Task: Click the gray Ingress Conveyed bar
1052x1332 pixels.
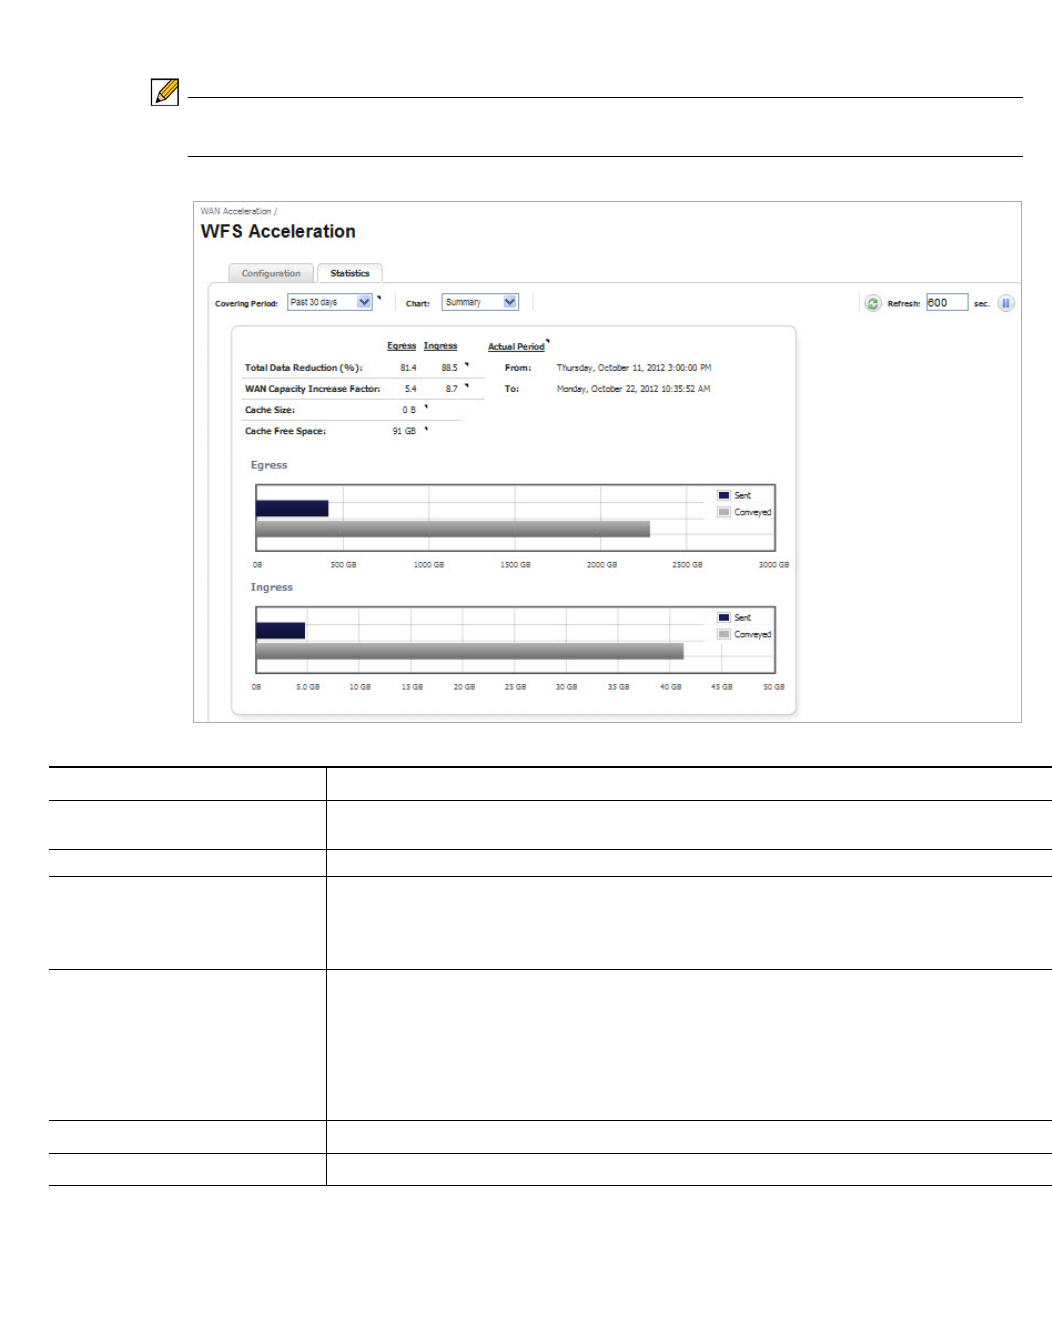Action: click(470, 651)
